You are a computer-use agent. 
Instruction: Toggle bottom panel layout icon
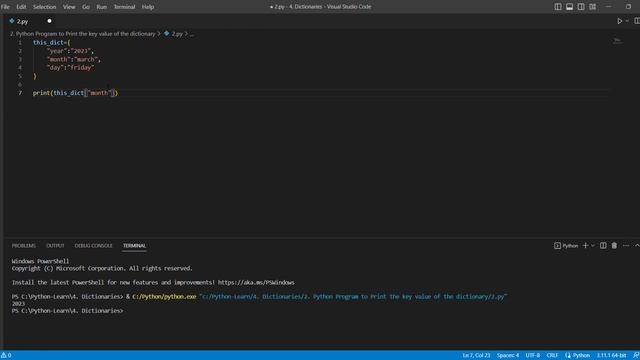(x=569, y=7)
